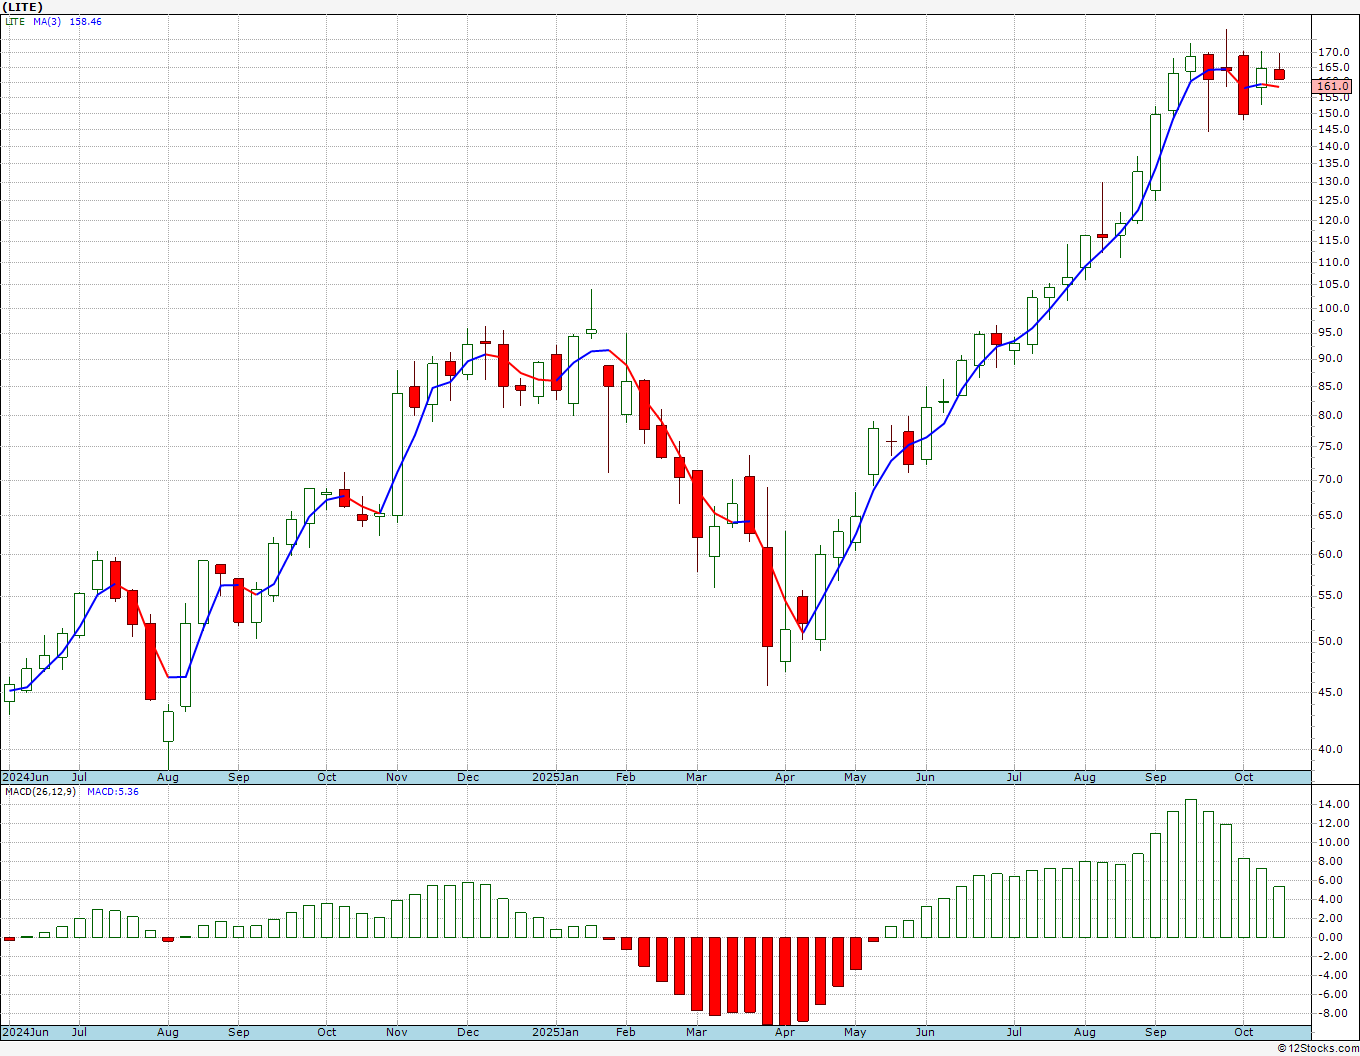Screen dimensions: 1360x1056
Task: Click the 140.0 price axis label
Action: pyautogui.click(x=1333, y=146)
